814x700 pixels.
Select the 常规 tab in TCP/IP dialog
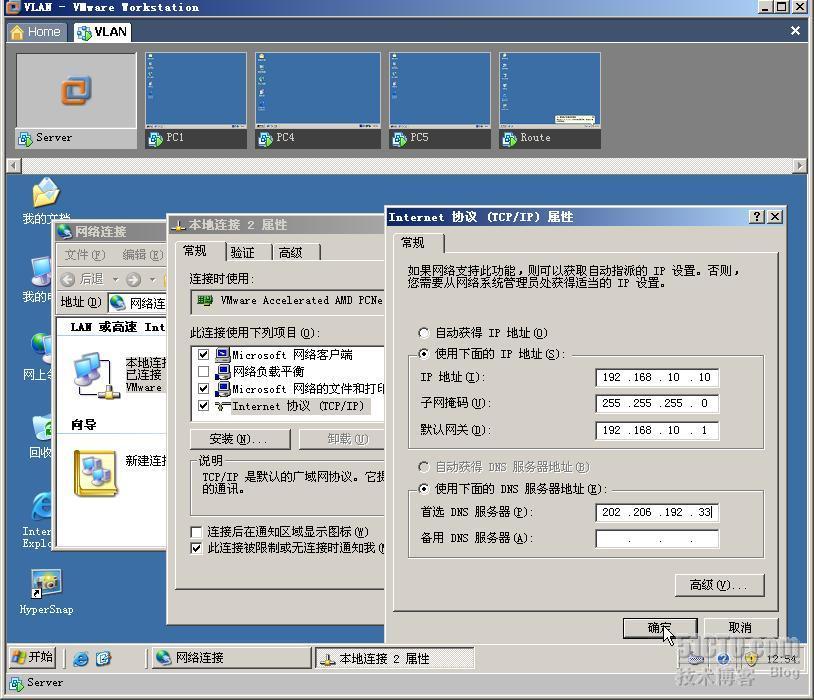(x=418, y=243)
